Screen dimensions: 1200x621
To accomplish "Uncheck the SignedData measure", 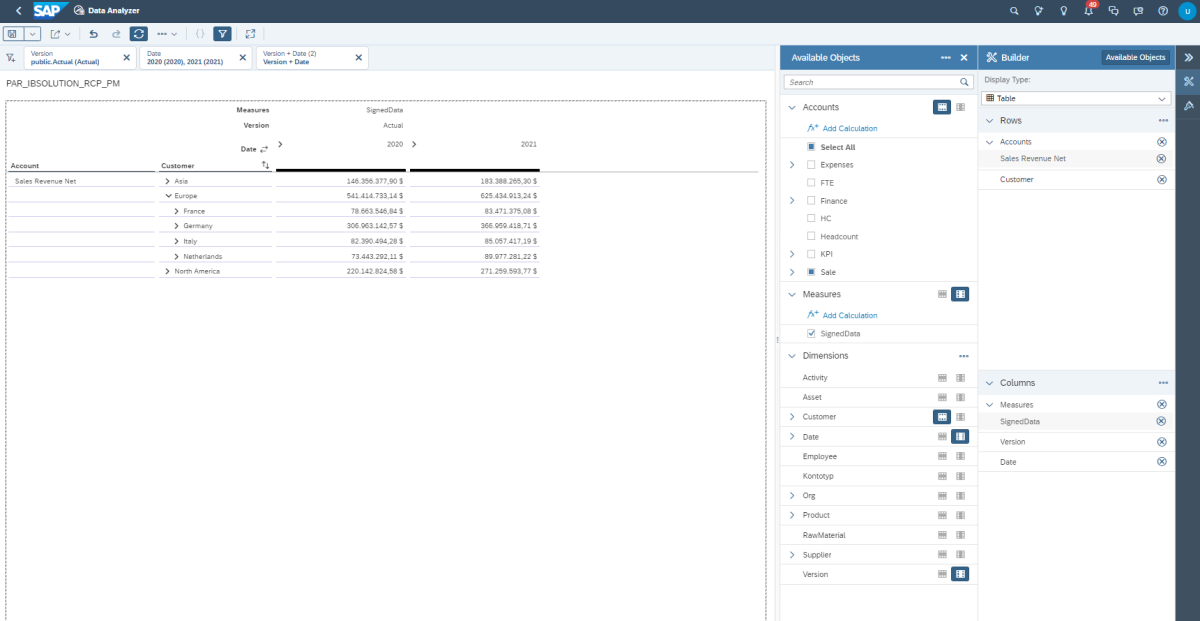I will (x=810, y=333).
